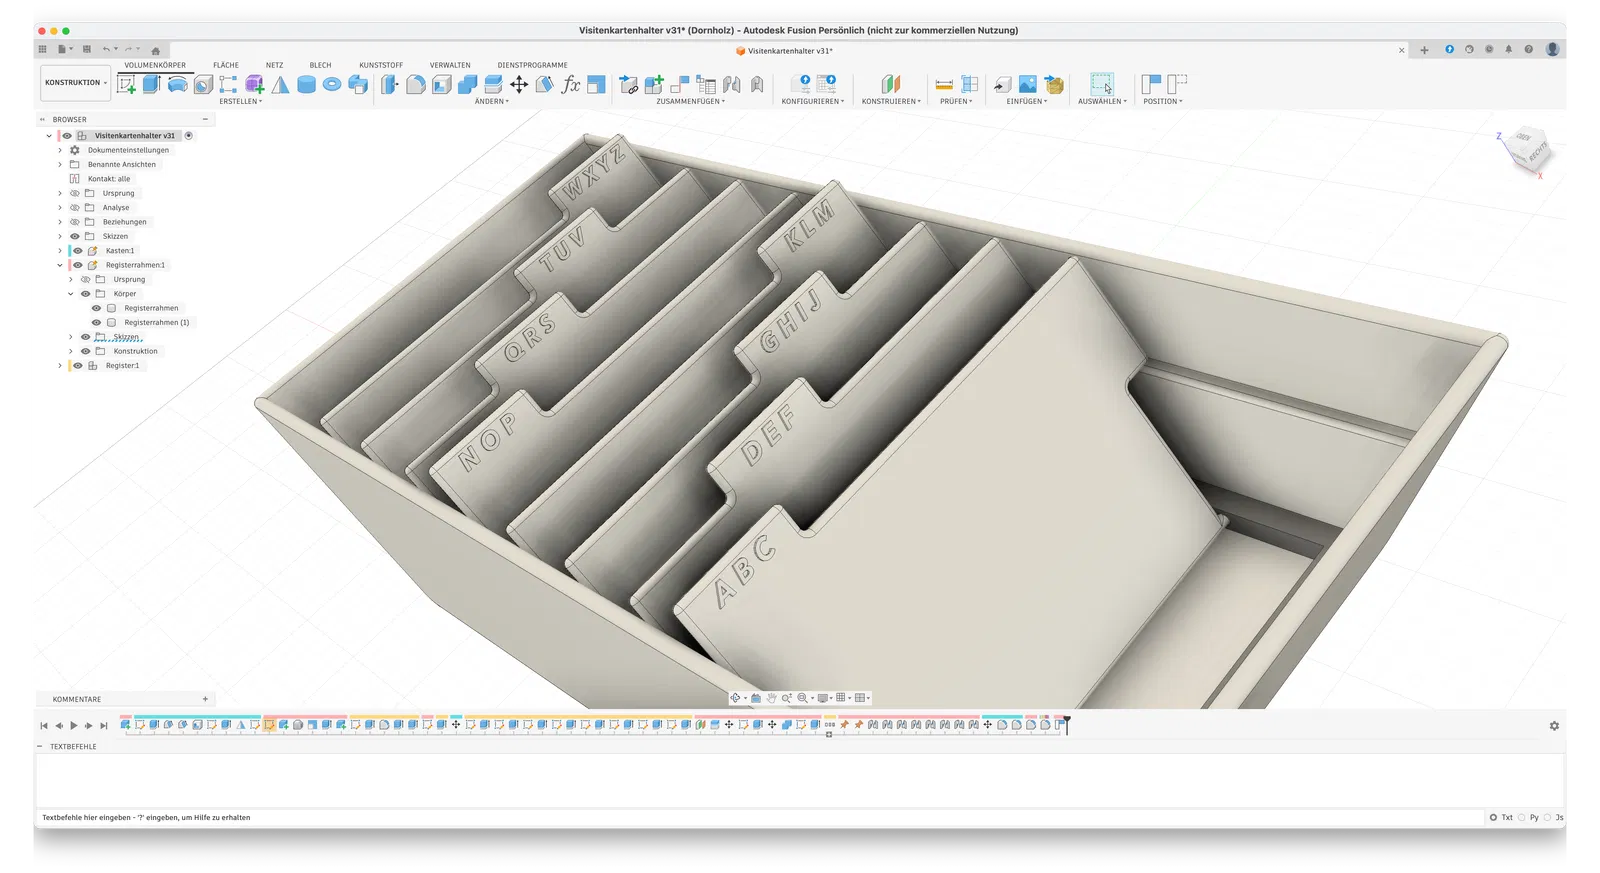Switch to the BLECH tab
The width and height of the screenshot is (1600, 873).
click(320, 65)
